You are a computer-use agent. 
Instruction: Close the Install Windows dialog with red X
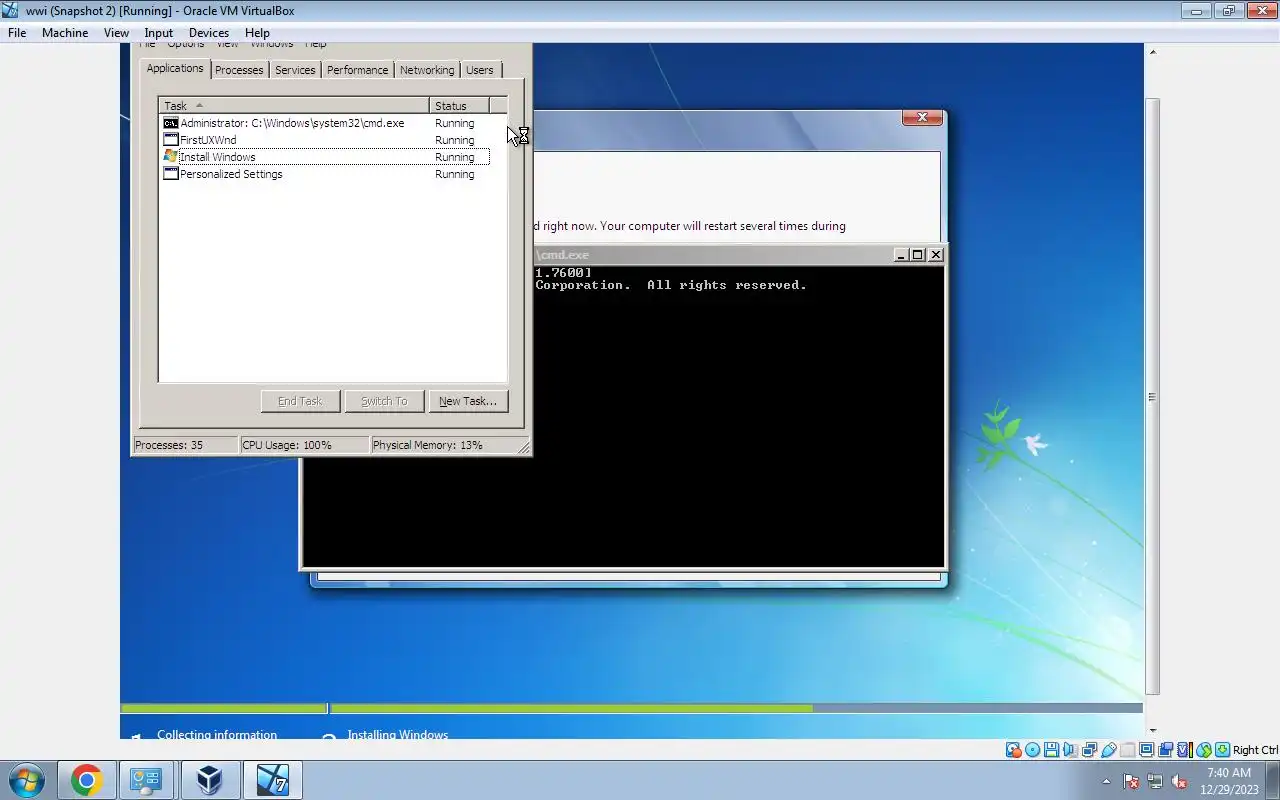click(922, 118)
